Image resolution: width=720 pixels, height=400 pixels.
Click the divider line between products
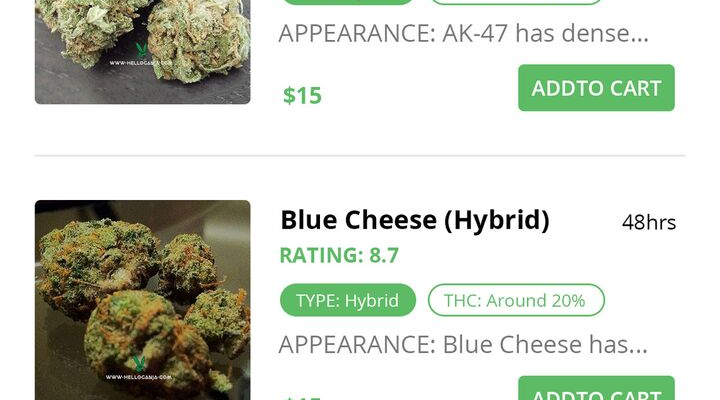pos(360,156)
